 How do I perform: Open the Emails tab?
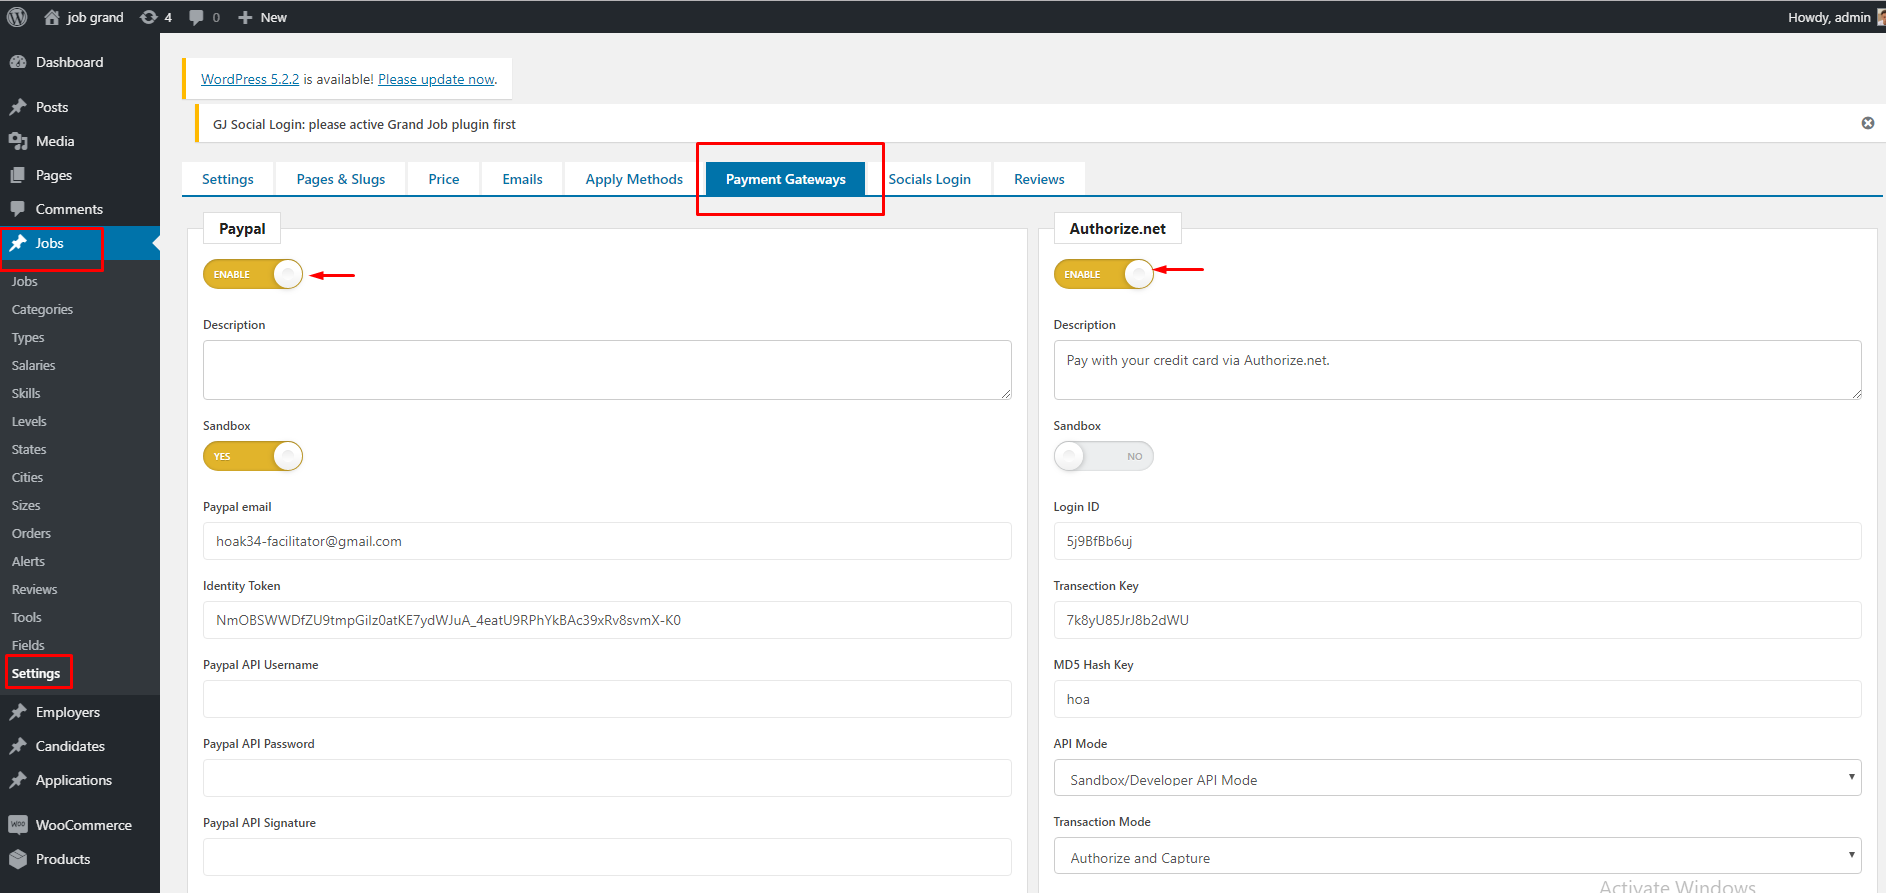[522, 179]
